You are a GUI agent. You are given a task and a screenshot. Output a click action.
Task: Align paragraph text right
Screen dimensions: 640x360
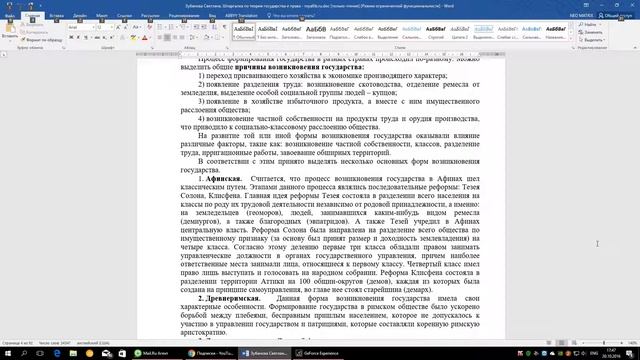pyautogui.click(x=175, y=38)
